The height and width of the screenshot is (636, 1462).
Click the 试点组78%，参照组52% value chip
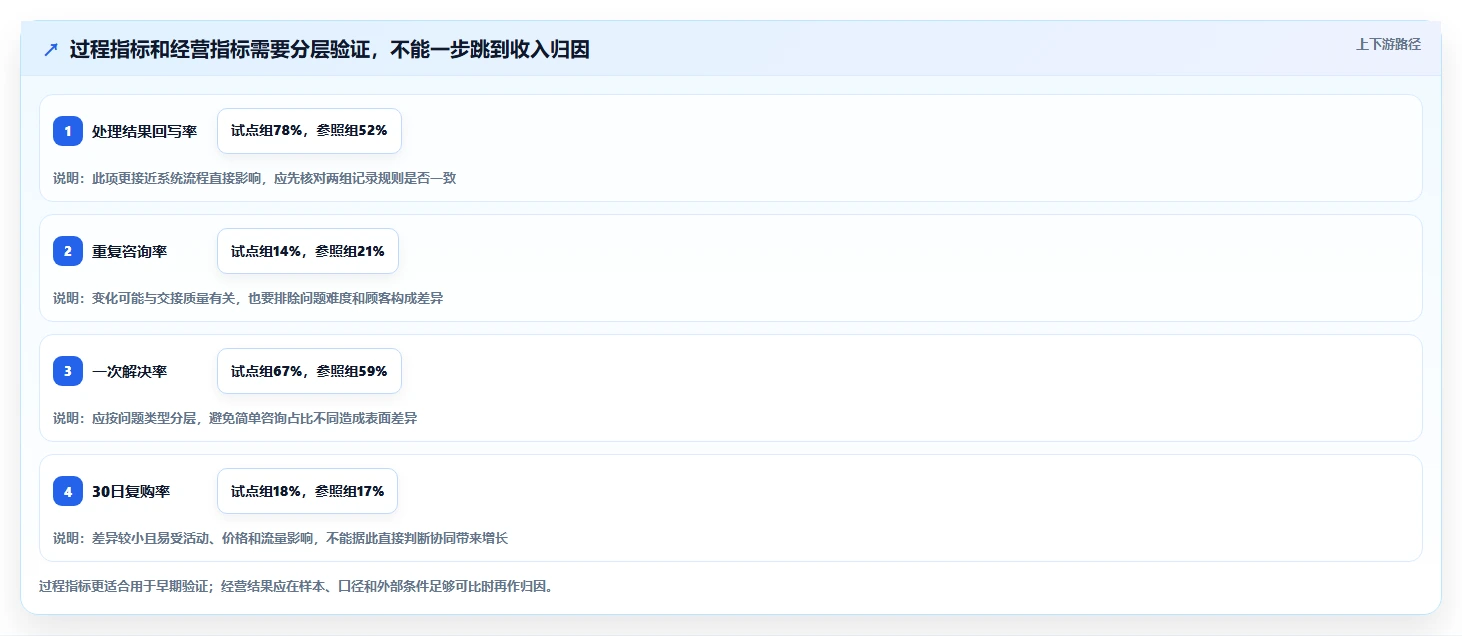click(309, 131)
